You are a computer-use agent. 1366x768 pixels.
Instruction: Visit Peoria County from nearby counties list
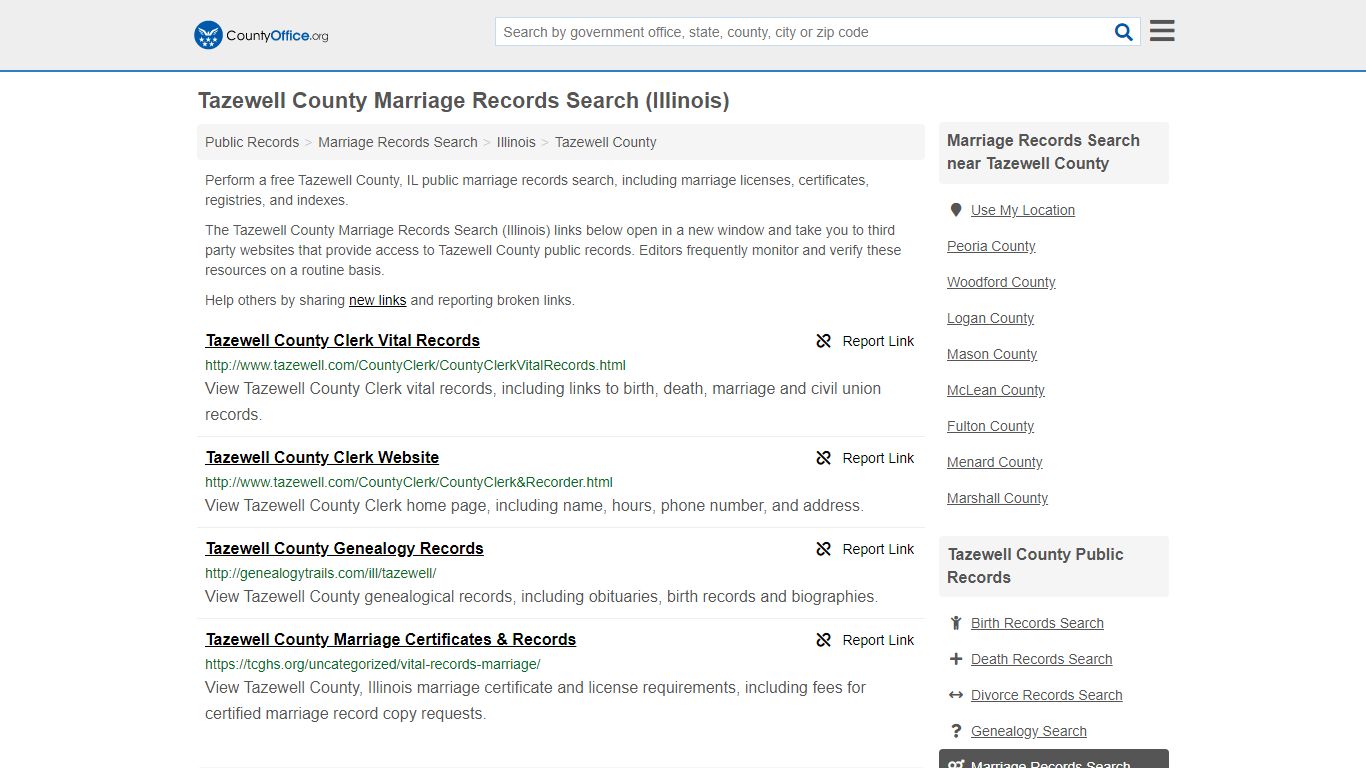(990, 246)
